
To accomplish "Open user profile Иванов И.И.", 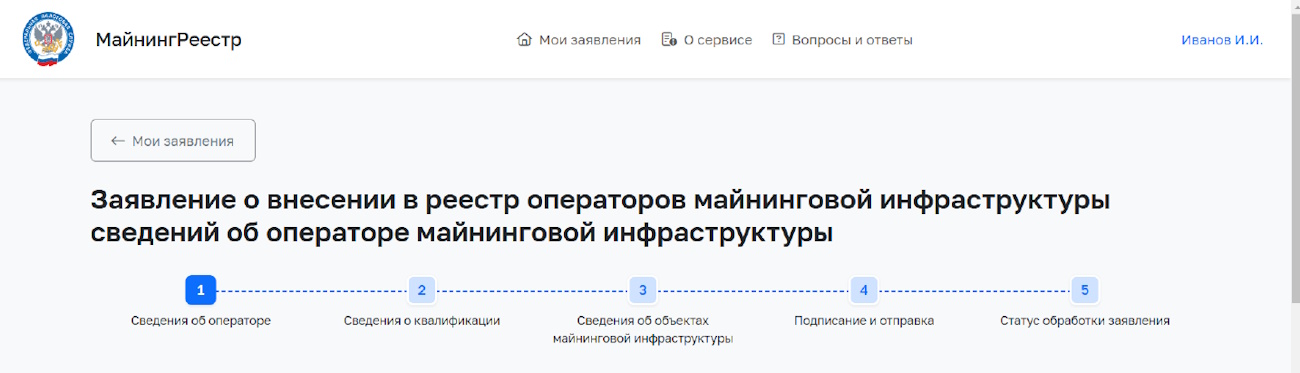I will 1222,40.
